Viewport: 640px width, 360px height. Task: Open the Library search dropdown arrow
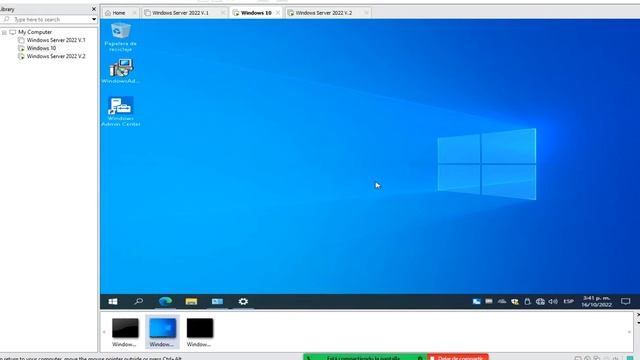coord(94,19)
